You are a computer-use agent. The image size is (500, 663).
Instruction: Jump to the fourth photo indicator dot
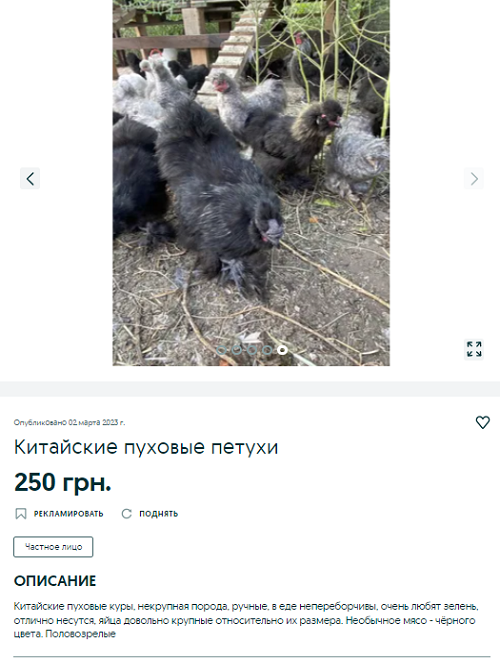pyautogui.click(x=267, y=350)
